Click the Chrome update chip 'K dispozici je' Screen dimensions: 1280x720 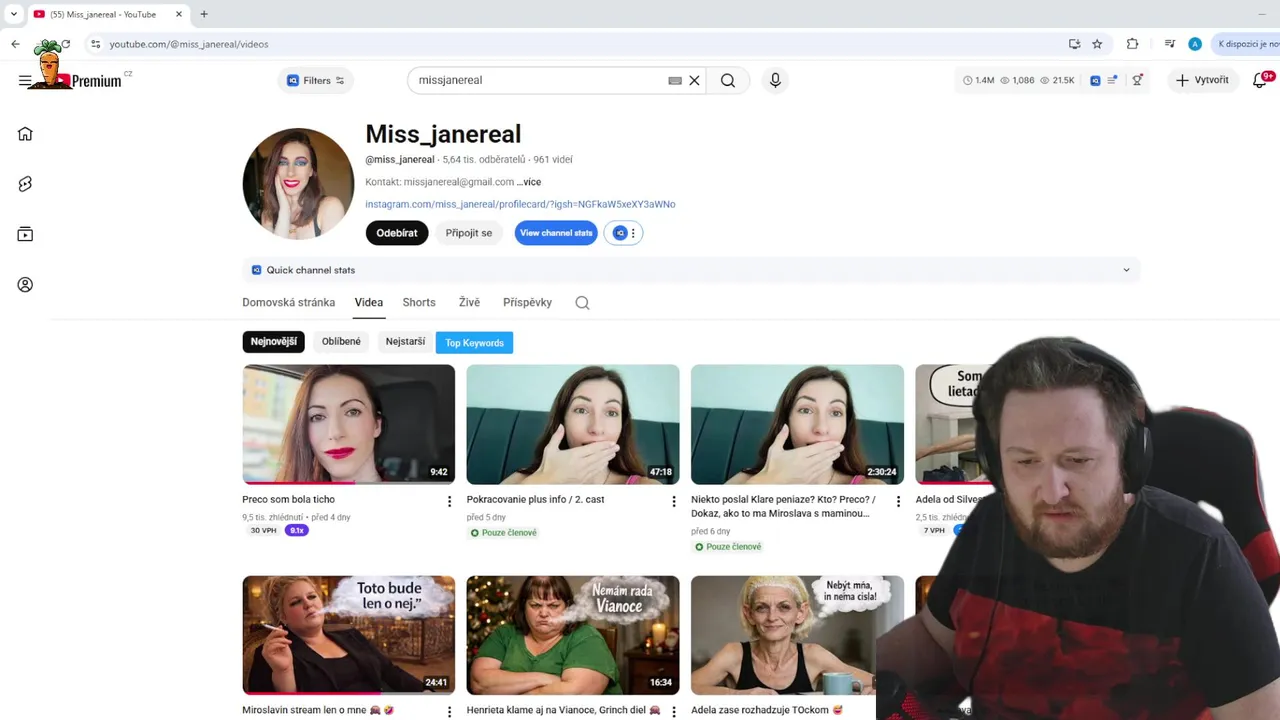pos(1245,44)
